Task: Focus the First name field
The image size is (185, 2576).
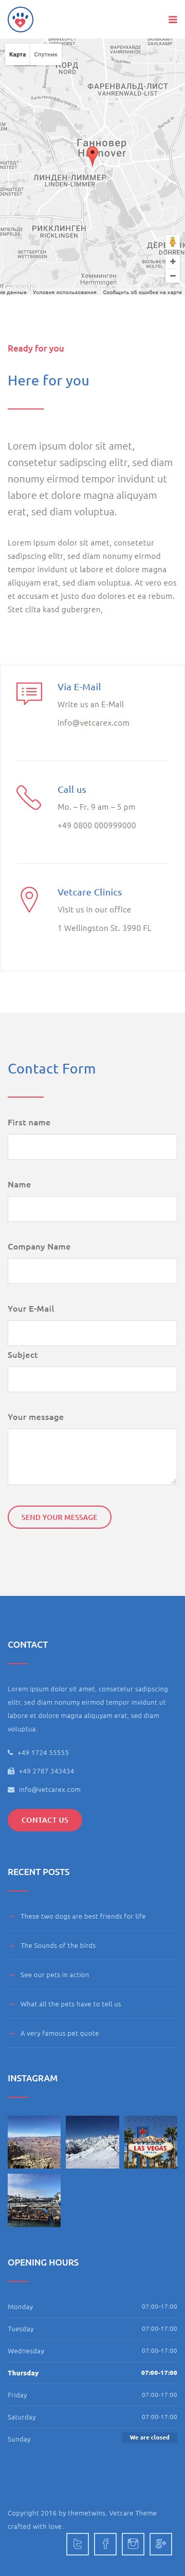Action: (92, 1147)
